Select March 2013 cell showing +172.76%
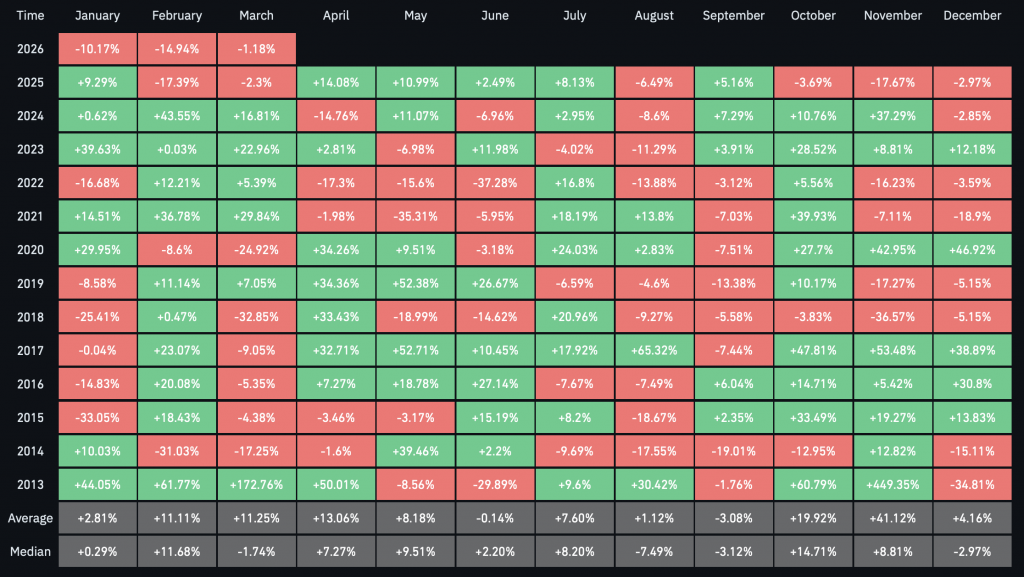The height and width of the screenshot is (577, 1024). [256, 485]
